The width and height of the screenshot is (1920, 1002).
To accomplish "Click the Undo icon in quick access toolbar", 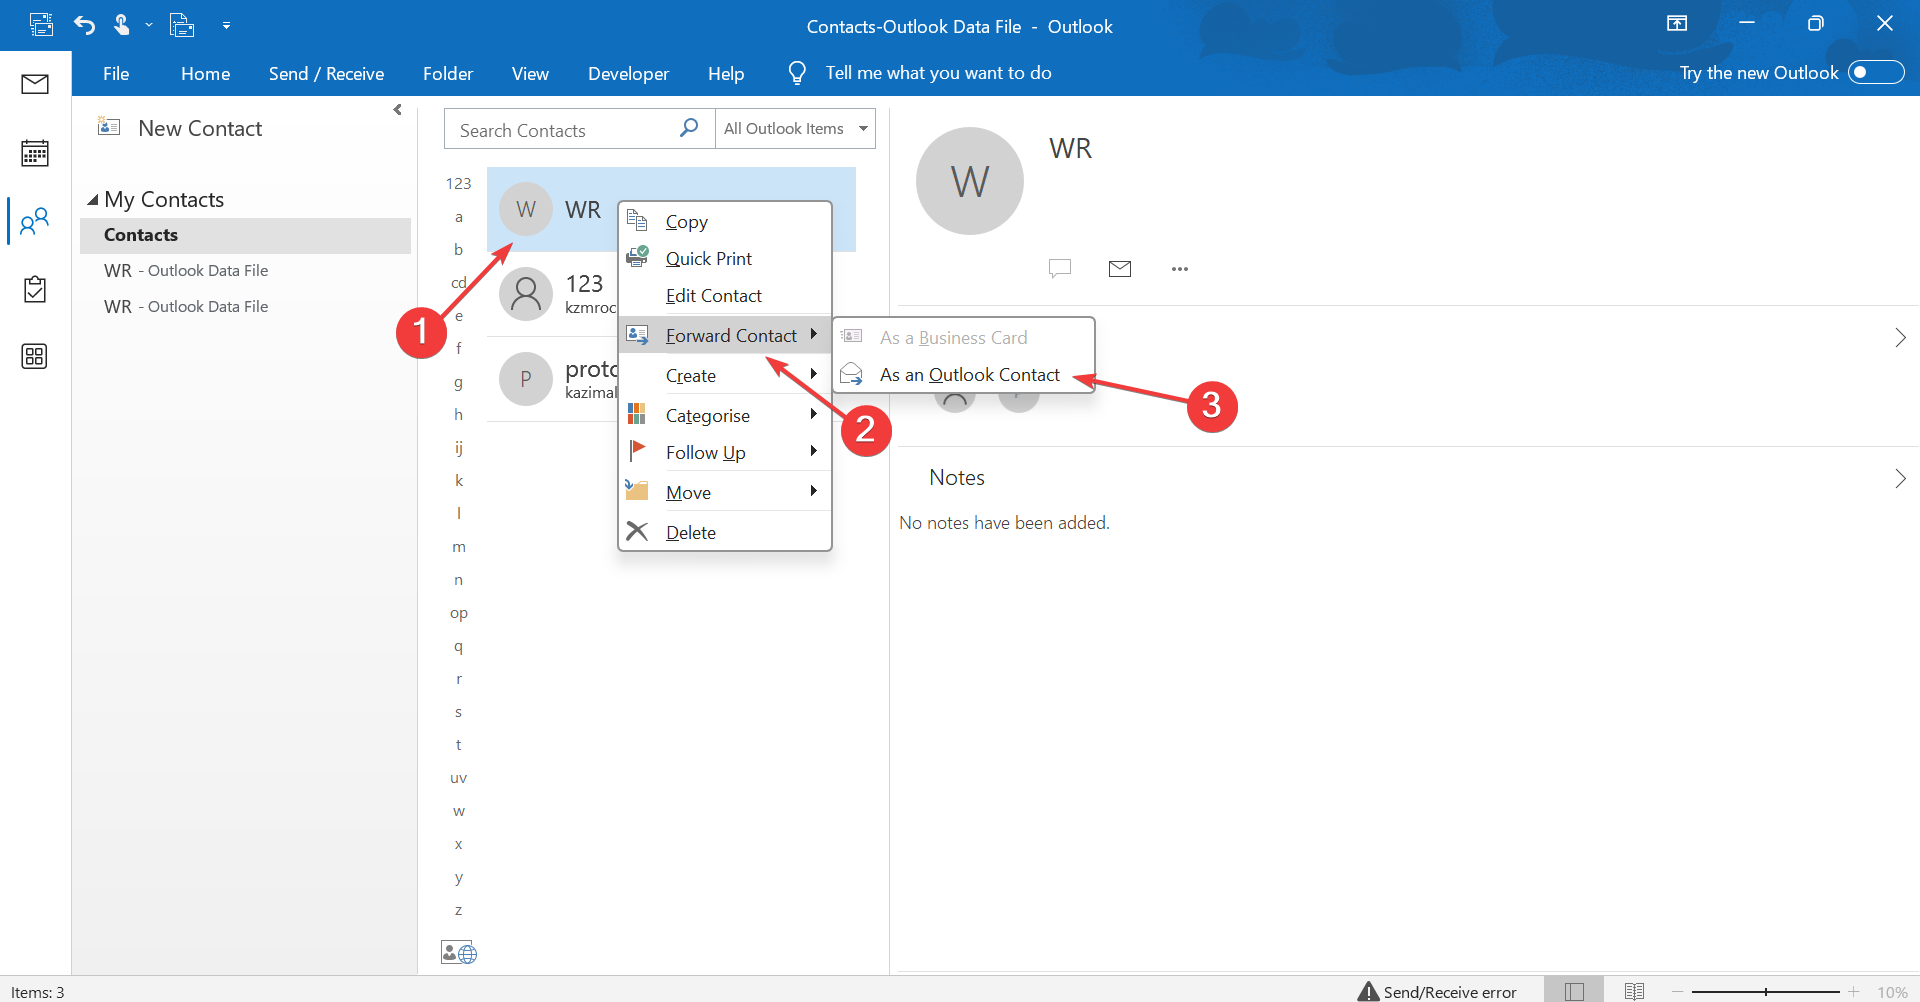I will [84, 25].
